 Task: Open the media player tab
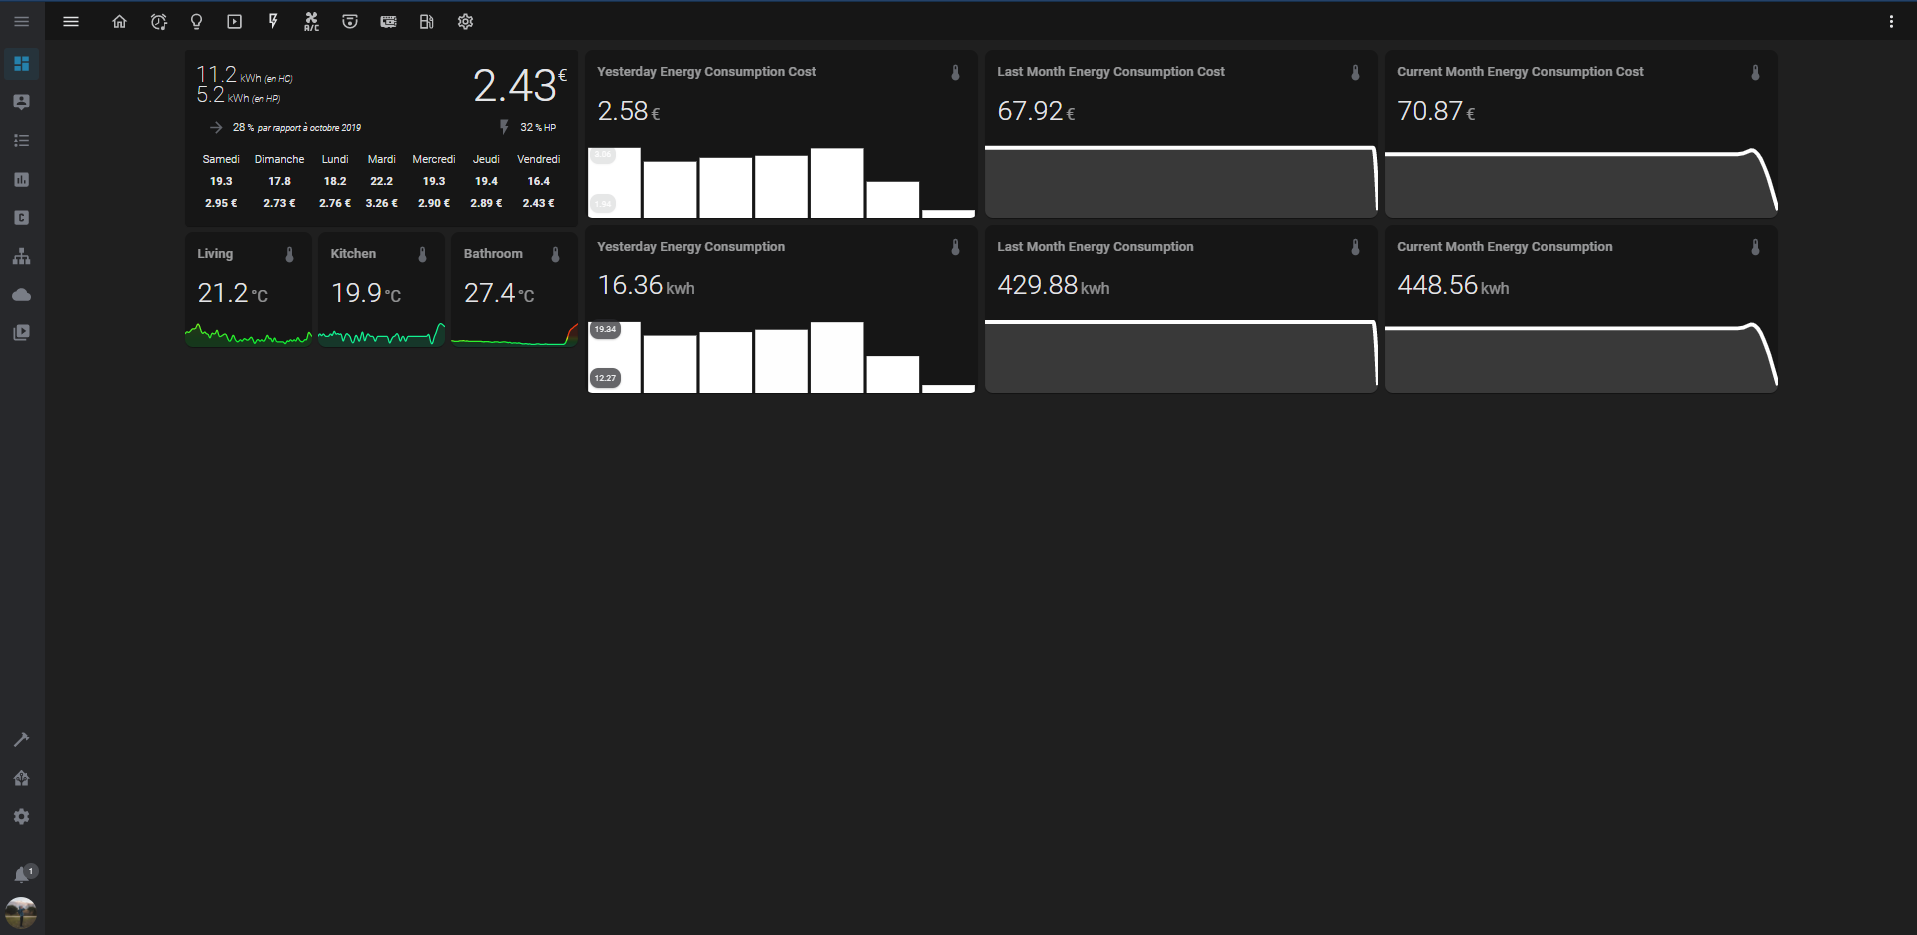coord(234,21)
